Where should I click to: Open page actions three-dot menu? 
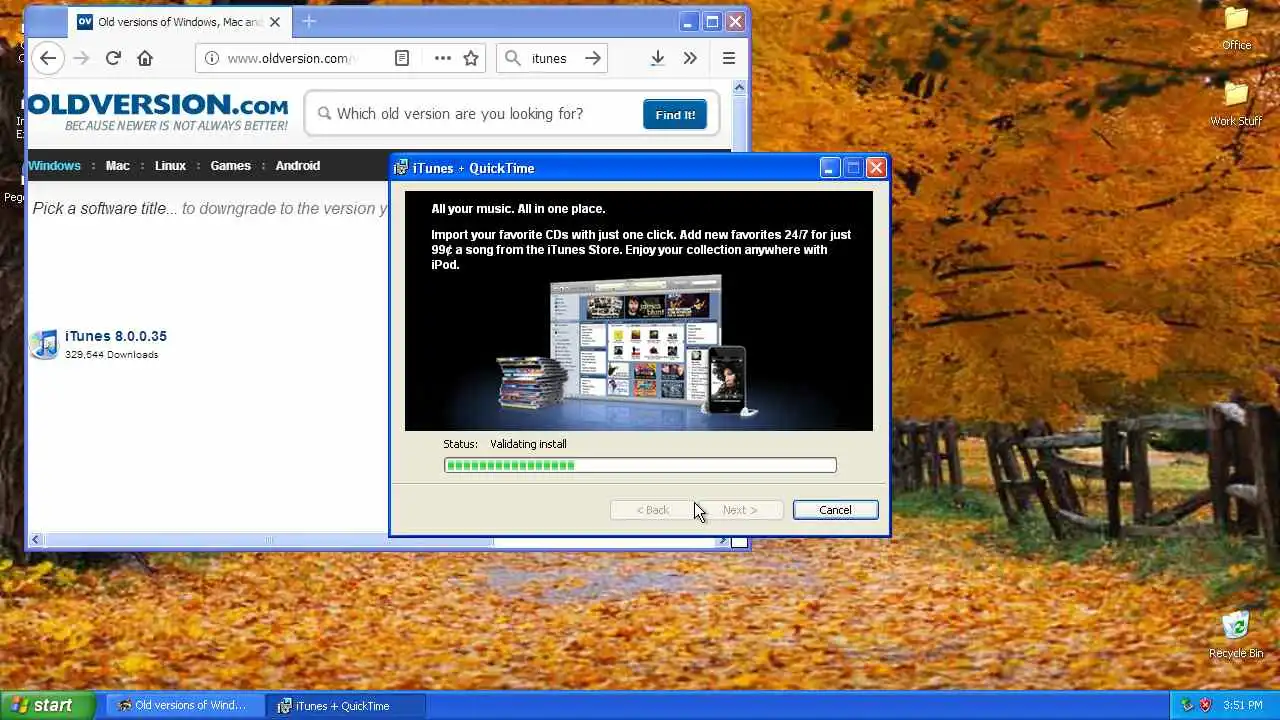[442, 58]
